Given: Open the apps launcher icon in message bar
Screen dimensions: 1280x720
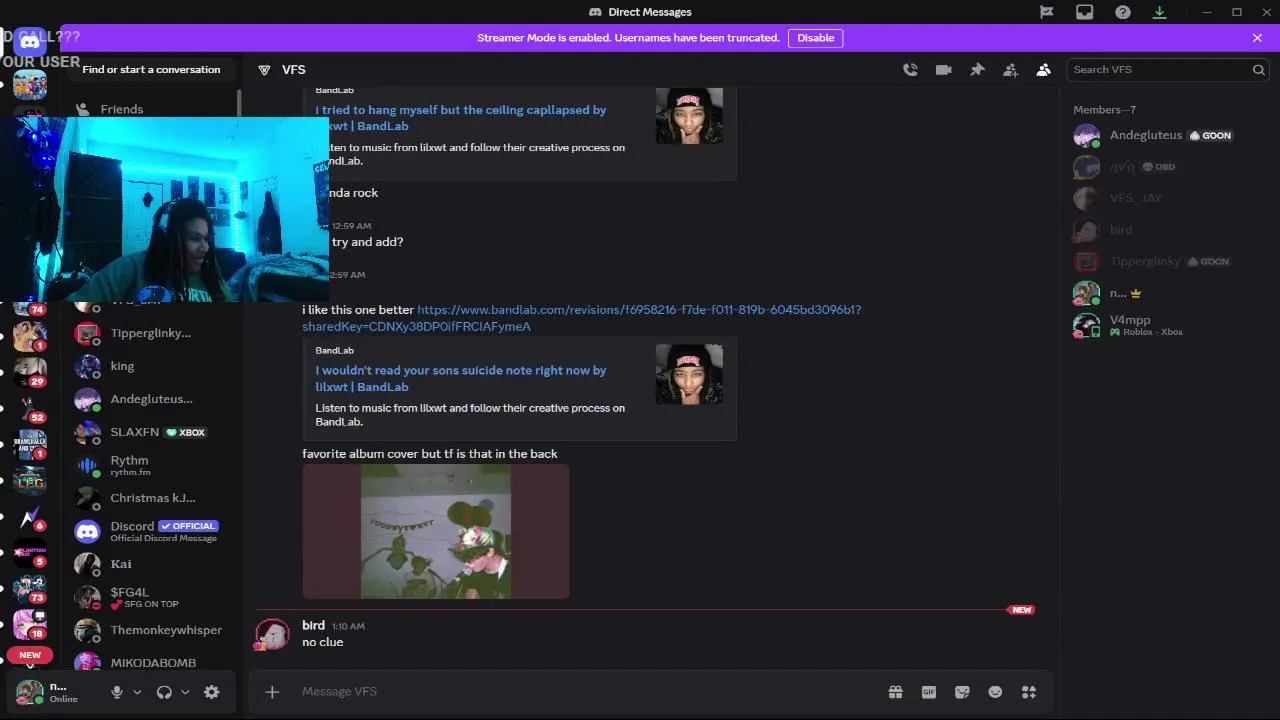Looking at the screenshot, I should (1029, 692).
